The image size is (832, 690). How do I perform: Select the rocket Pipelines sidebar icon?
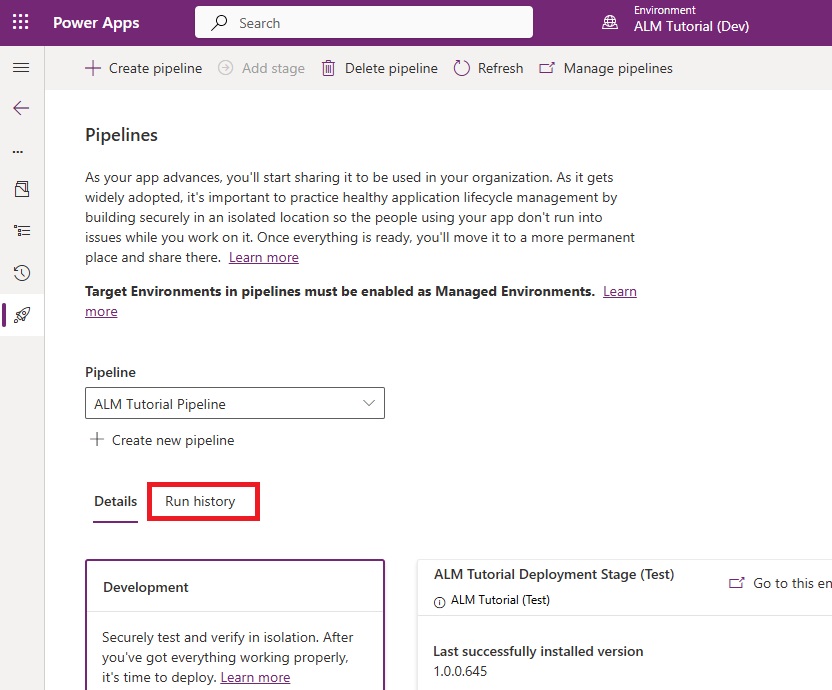click(x=22, y=315)
